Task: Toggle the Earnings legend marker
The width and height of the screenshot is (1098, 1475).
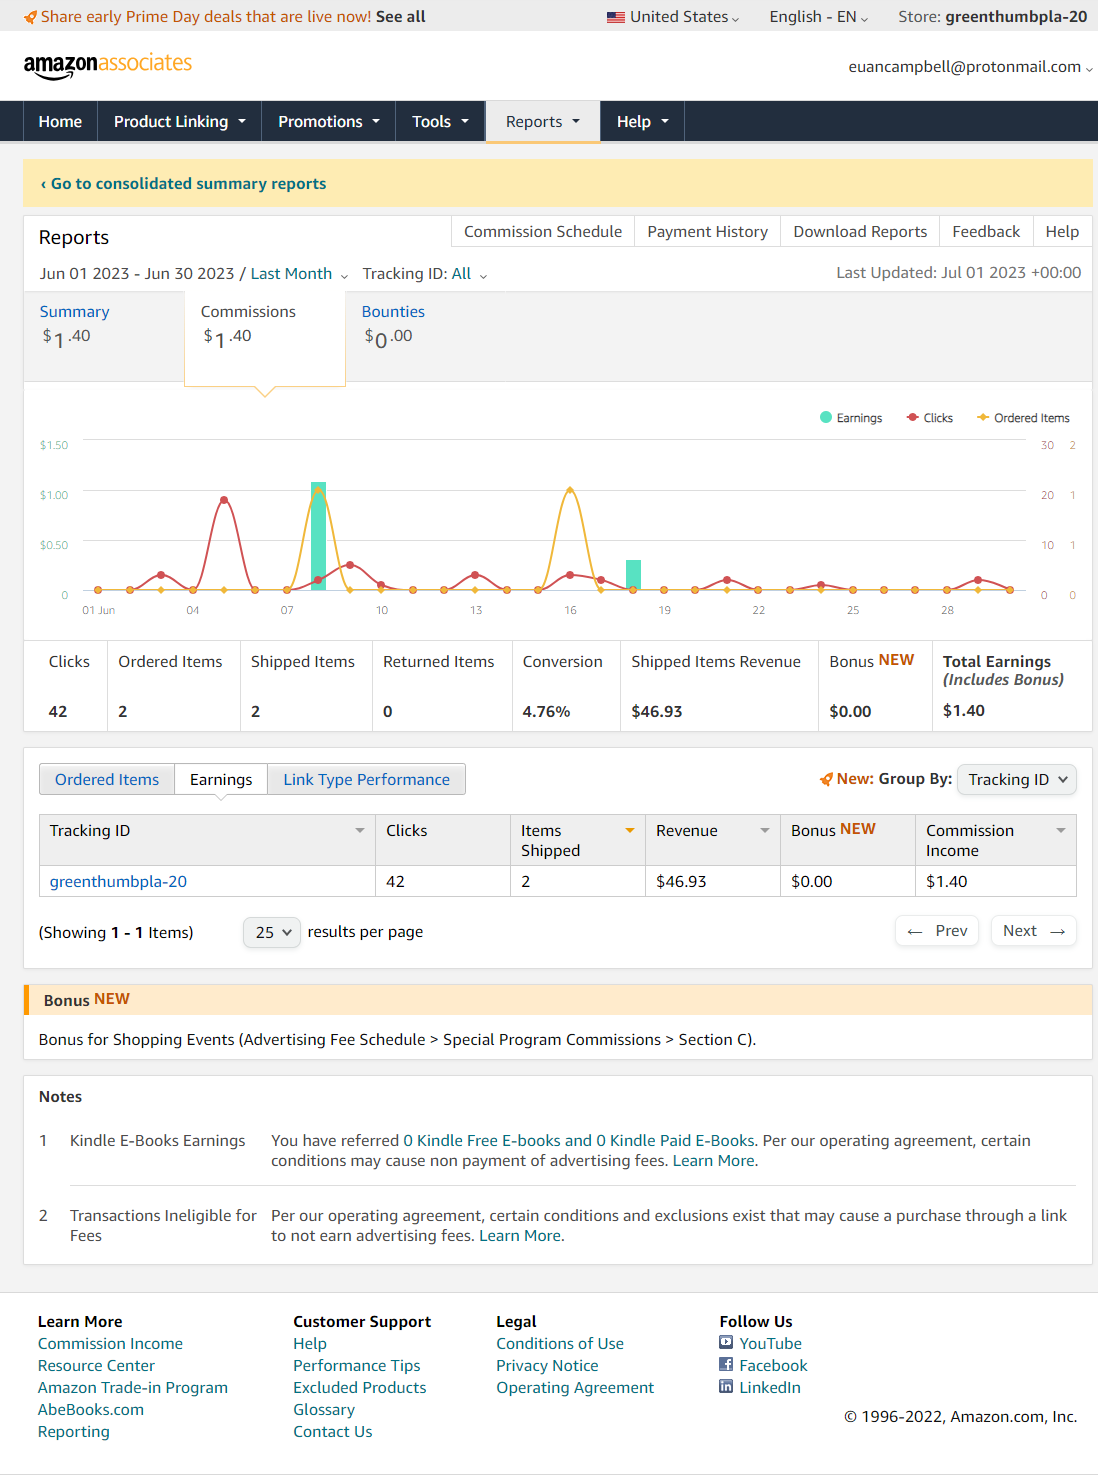Action: click(826, 418)
